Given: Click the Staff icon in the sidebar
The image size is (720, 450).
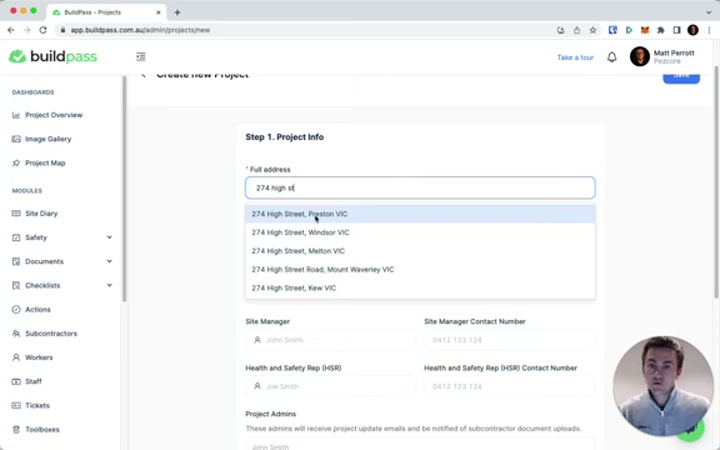Looking at the screenshot, I should point(16,381).
